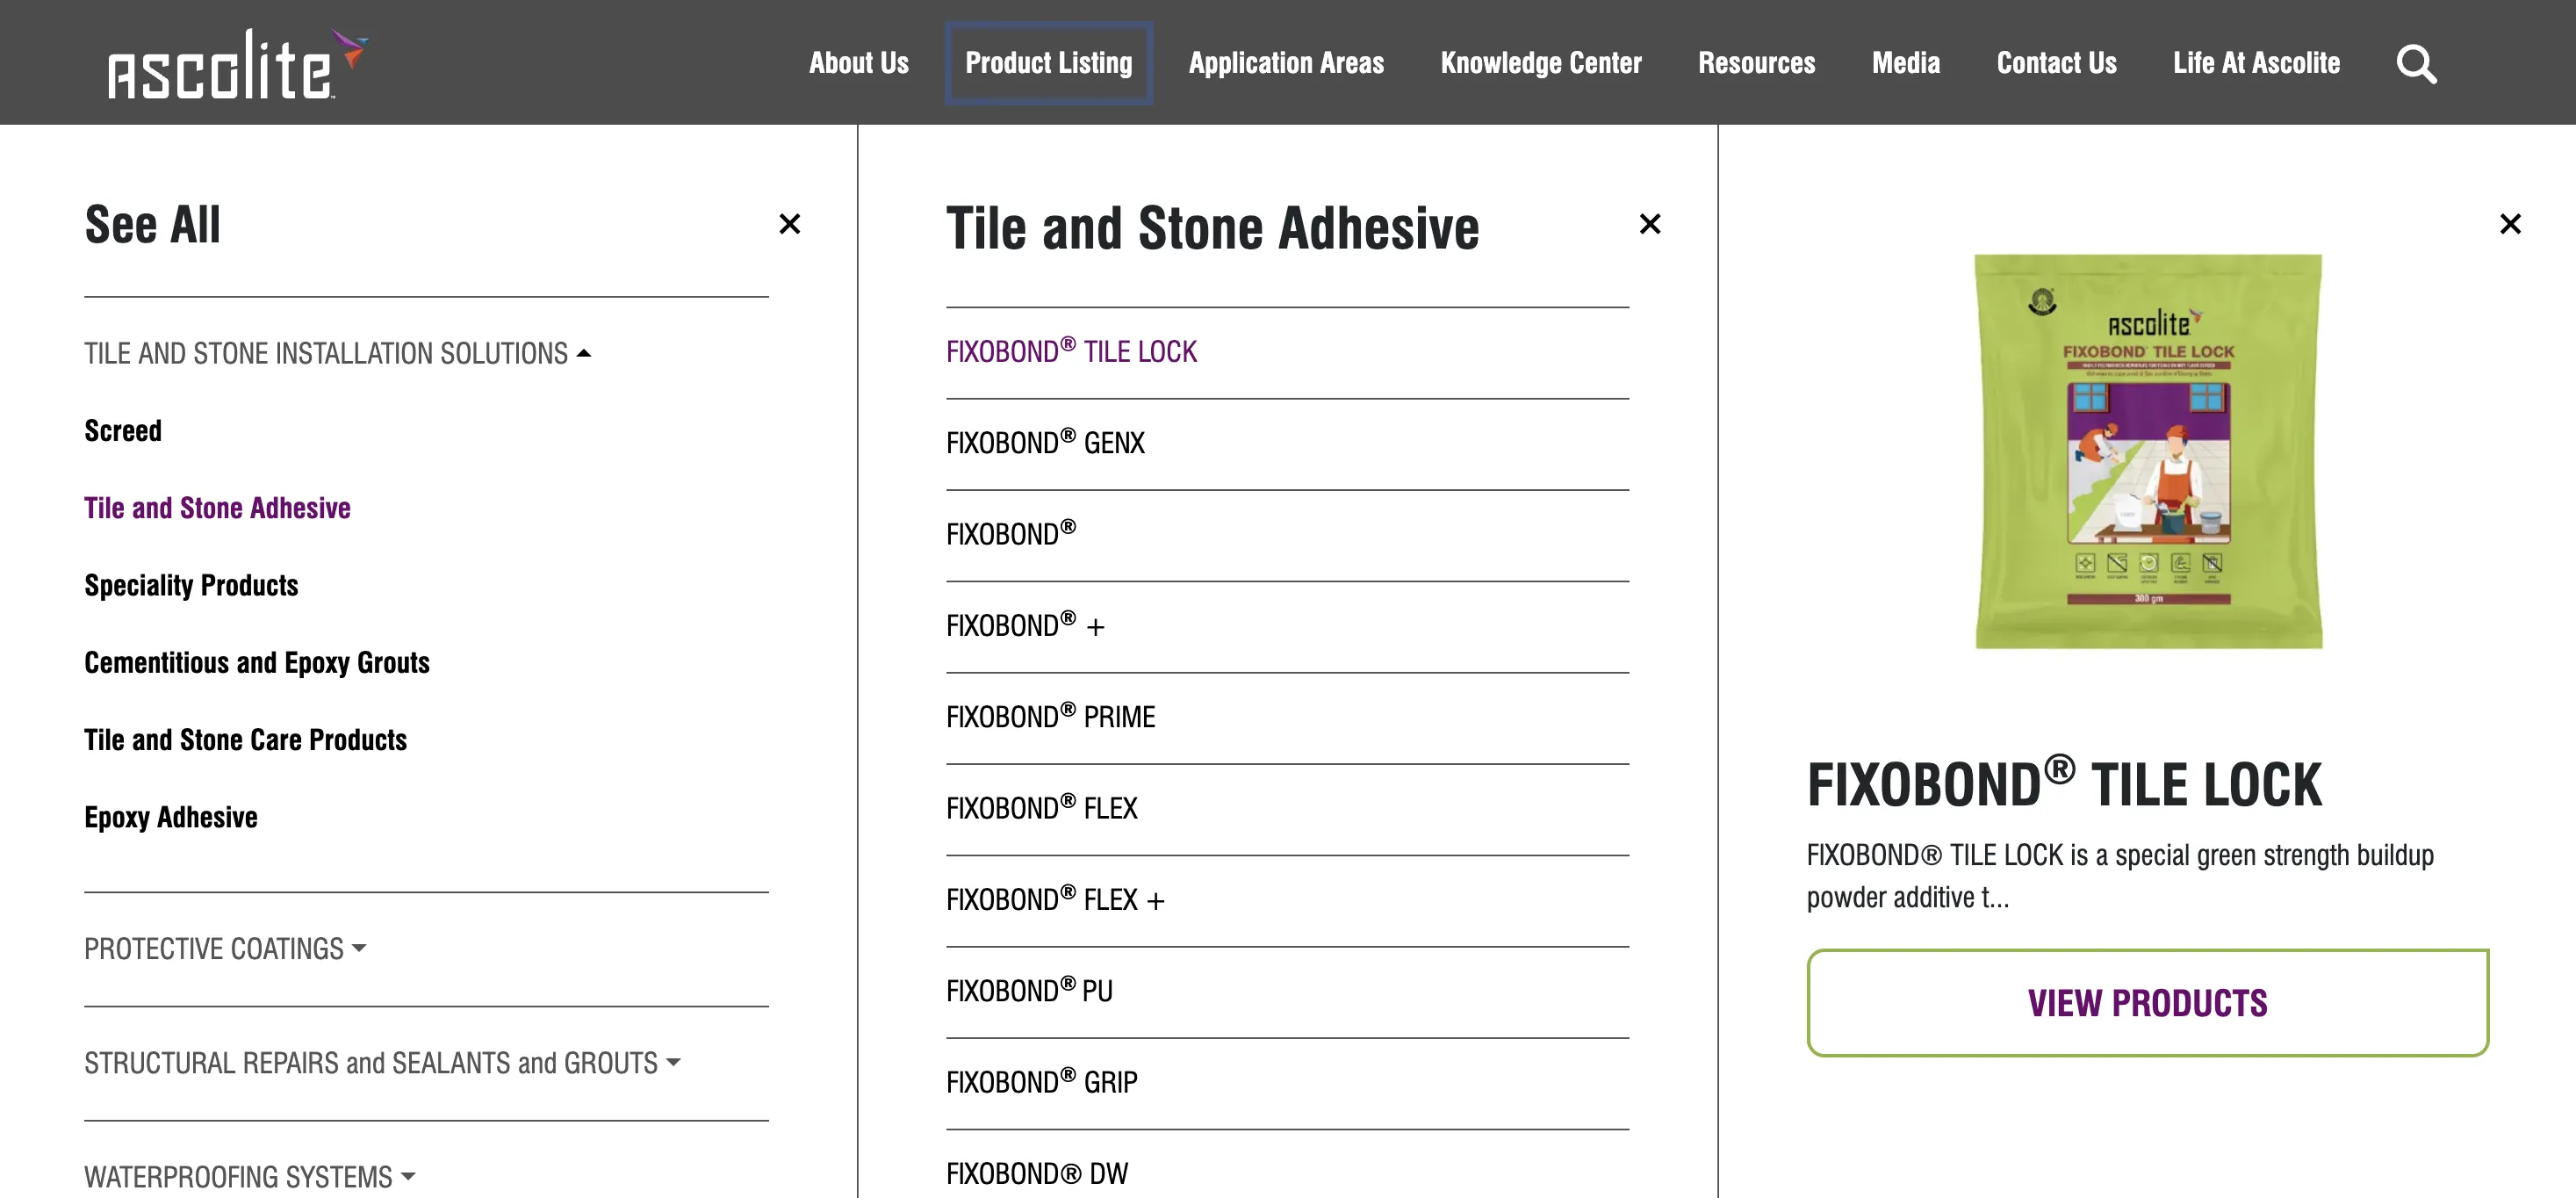Image resolution: width=2576 pixels, height=1198 pixels.
Task: Expand the Protective Coatings section
Action: [225, 948]
